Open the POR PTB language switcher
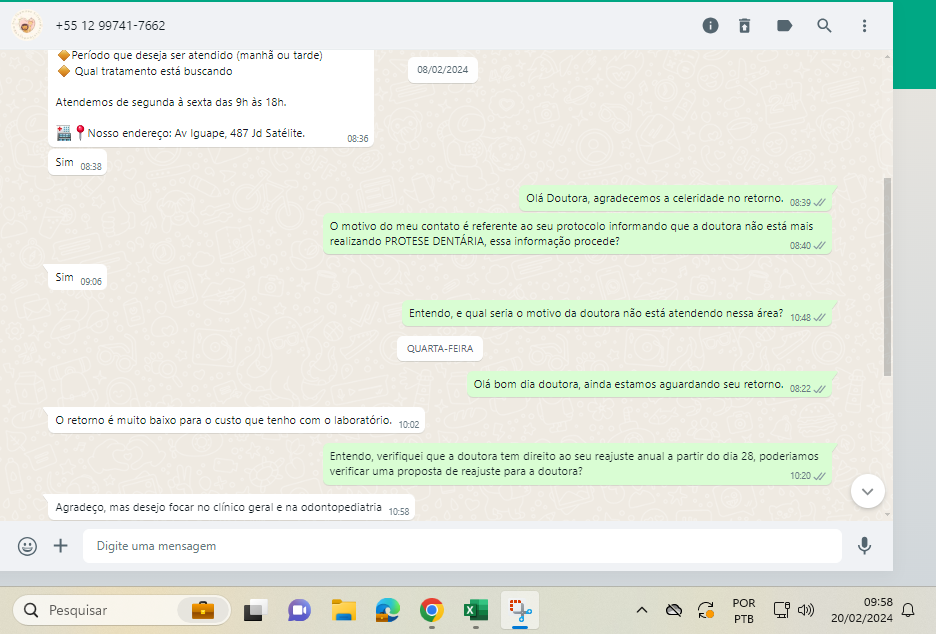 [743, 610]
